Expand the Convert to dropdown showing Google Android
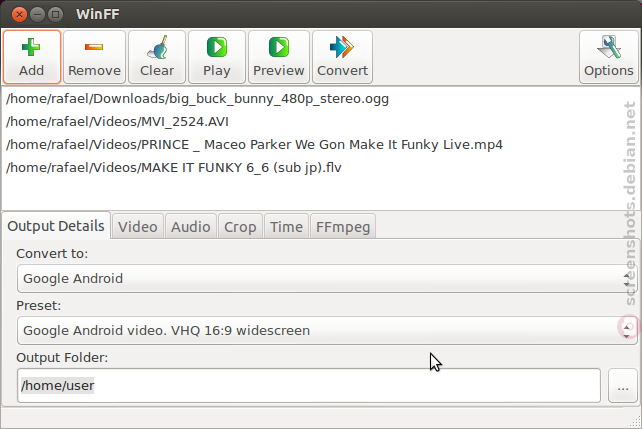The width and height of the screenshot is (642, 429). point(327,278)
